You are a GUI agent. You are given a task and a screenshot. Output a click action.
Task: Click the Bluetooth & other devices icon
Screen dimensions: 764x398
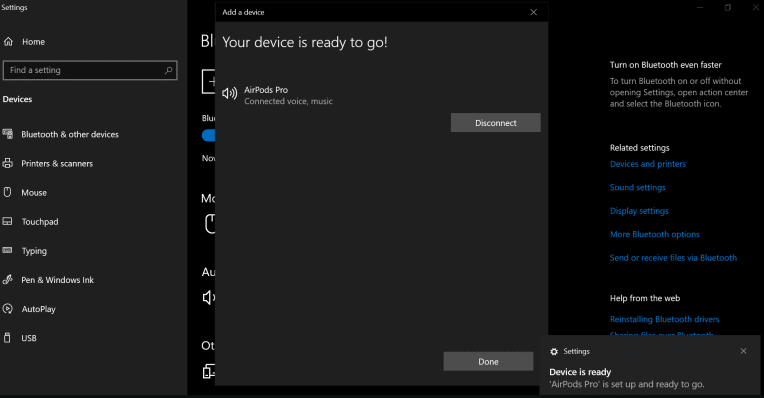pos(7,134)
